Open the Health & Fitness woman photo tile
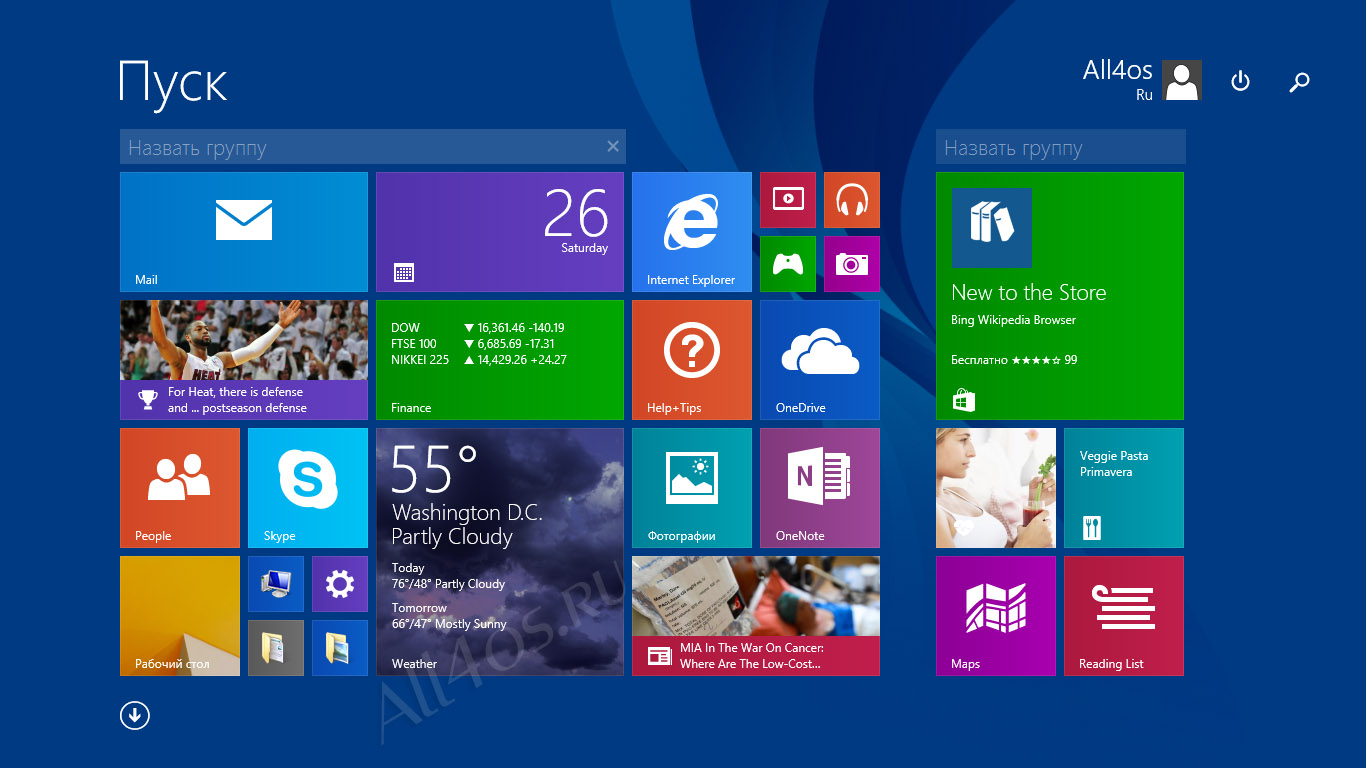This screenshot has width=1366, height=768. point(996,488)
